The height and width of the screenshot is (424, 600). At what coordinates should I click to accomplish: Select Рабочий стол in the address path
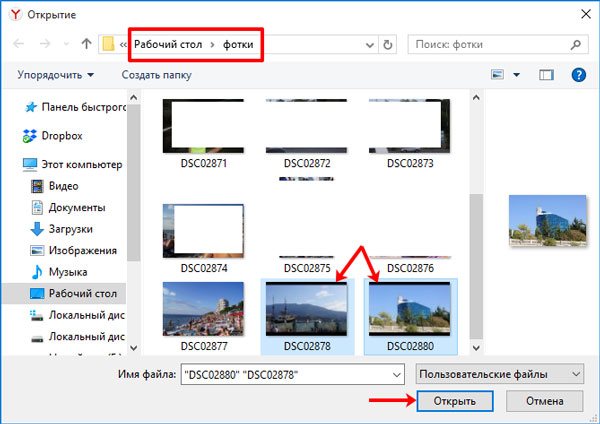click(168, 44)
